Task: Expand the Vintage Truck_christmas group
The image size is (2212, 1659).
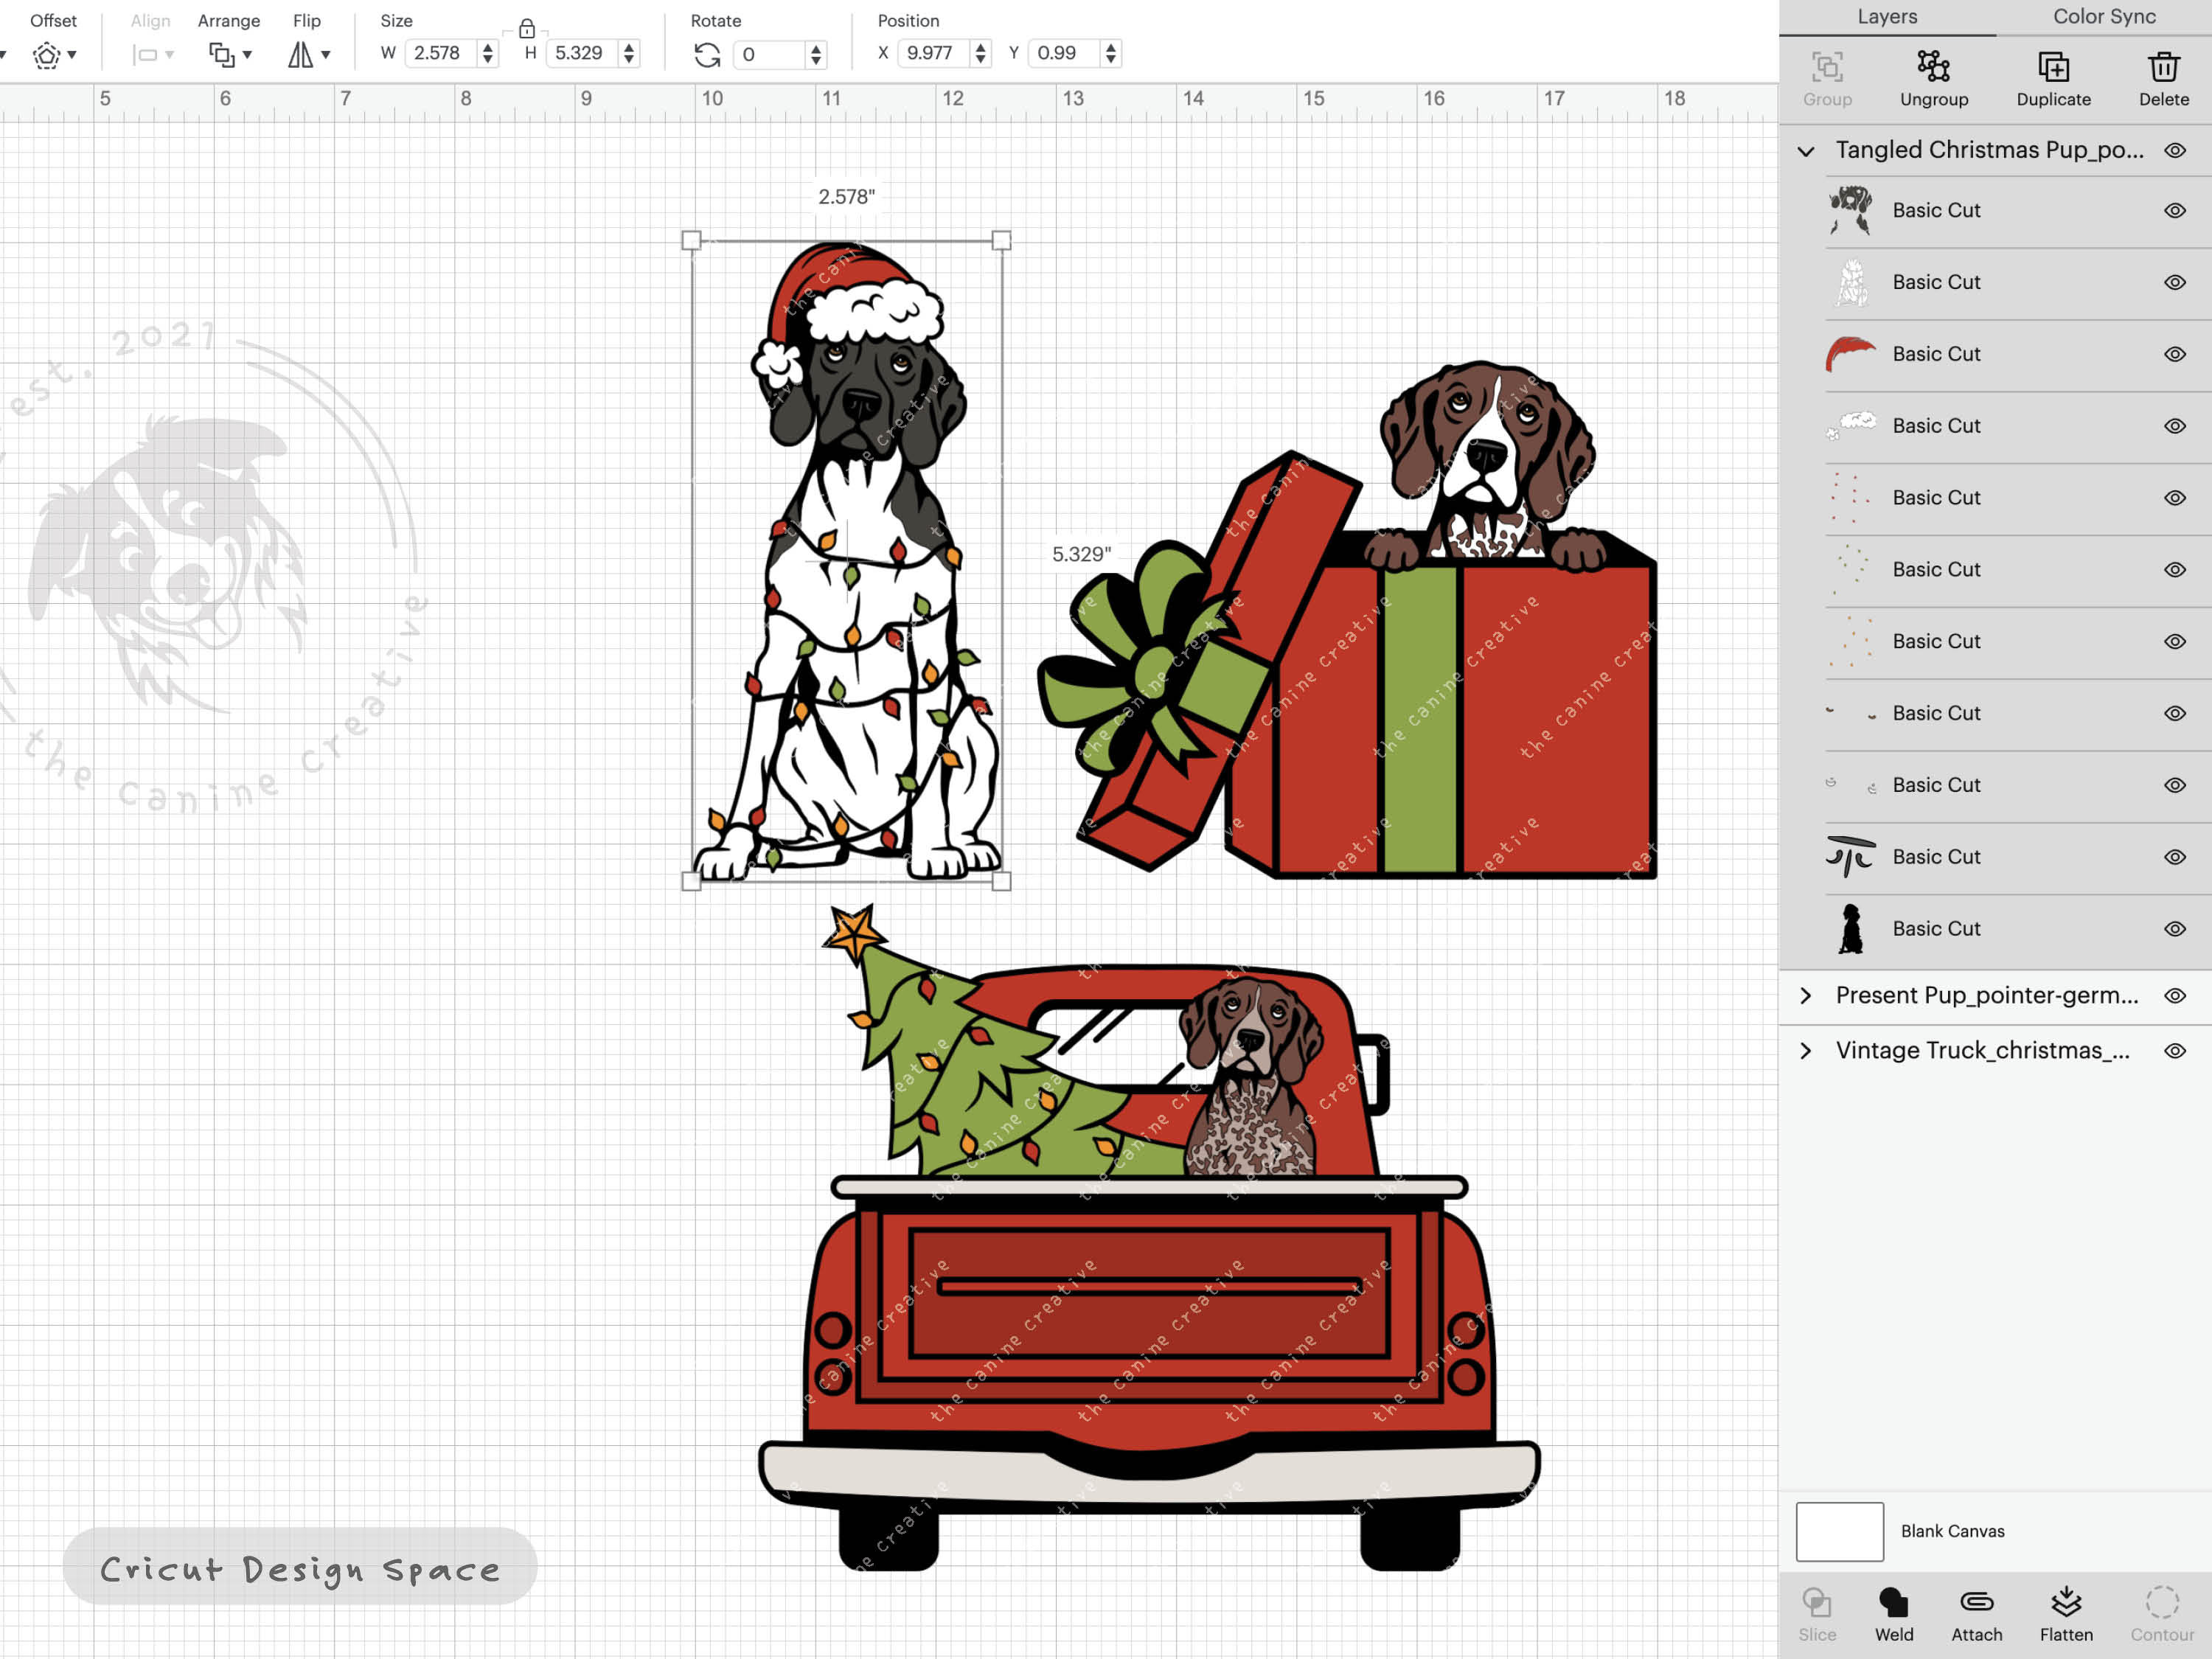Action: coord(1806,1050)
